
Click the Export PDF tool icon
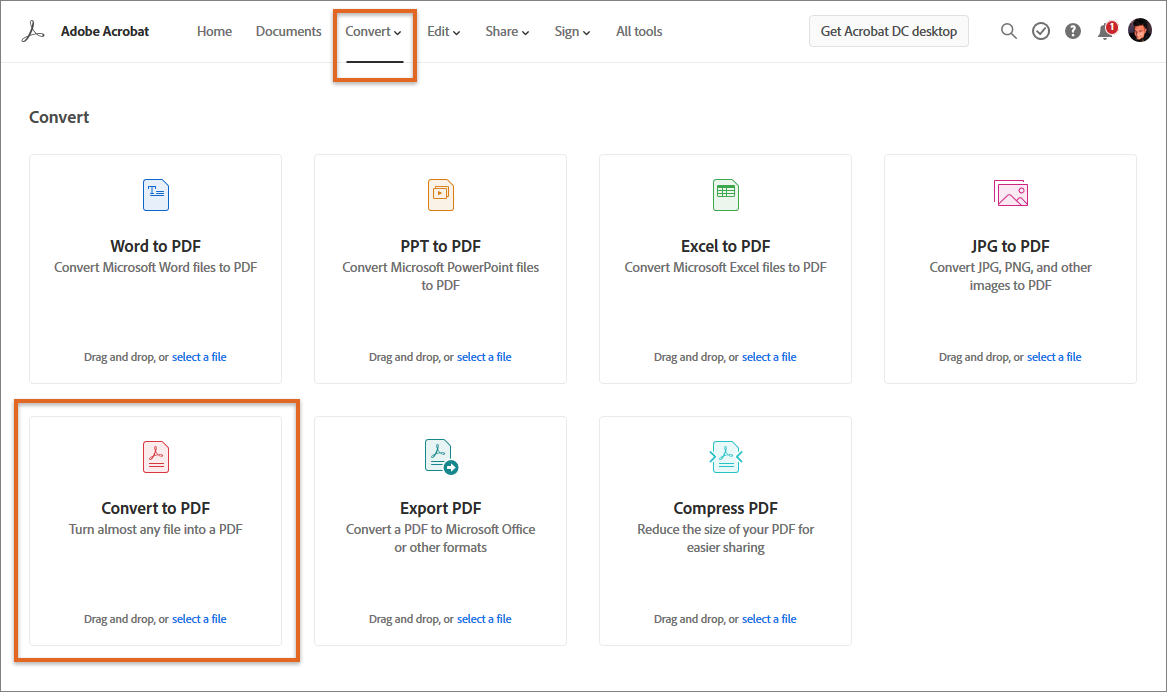[x=440, y=456]
